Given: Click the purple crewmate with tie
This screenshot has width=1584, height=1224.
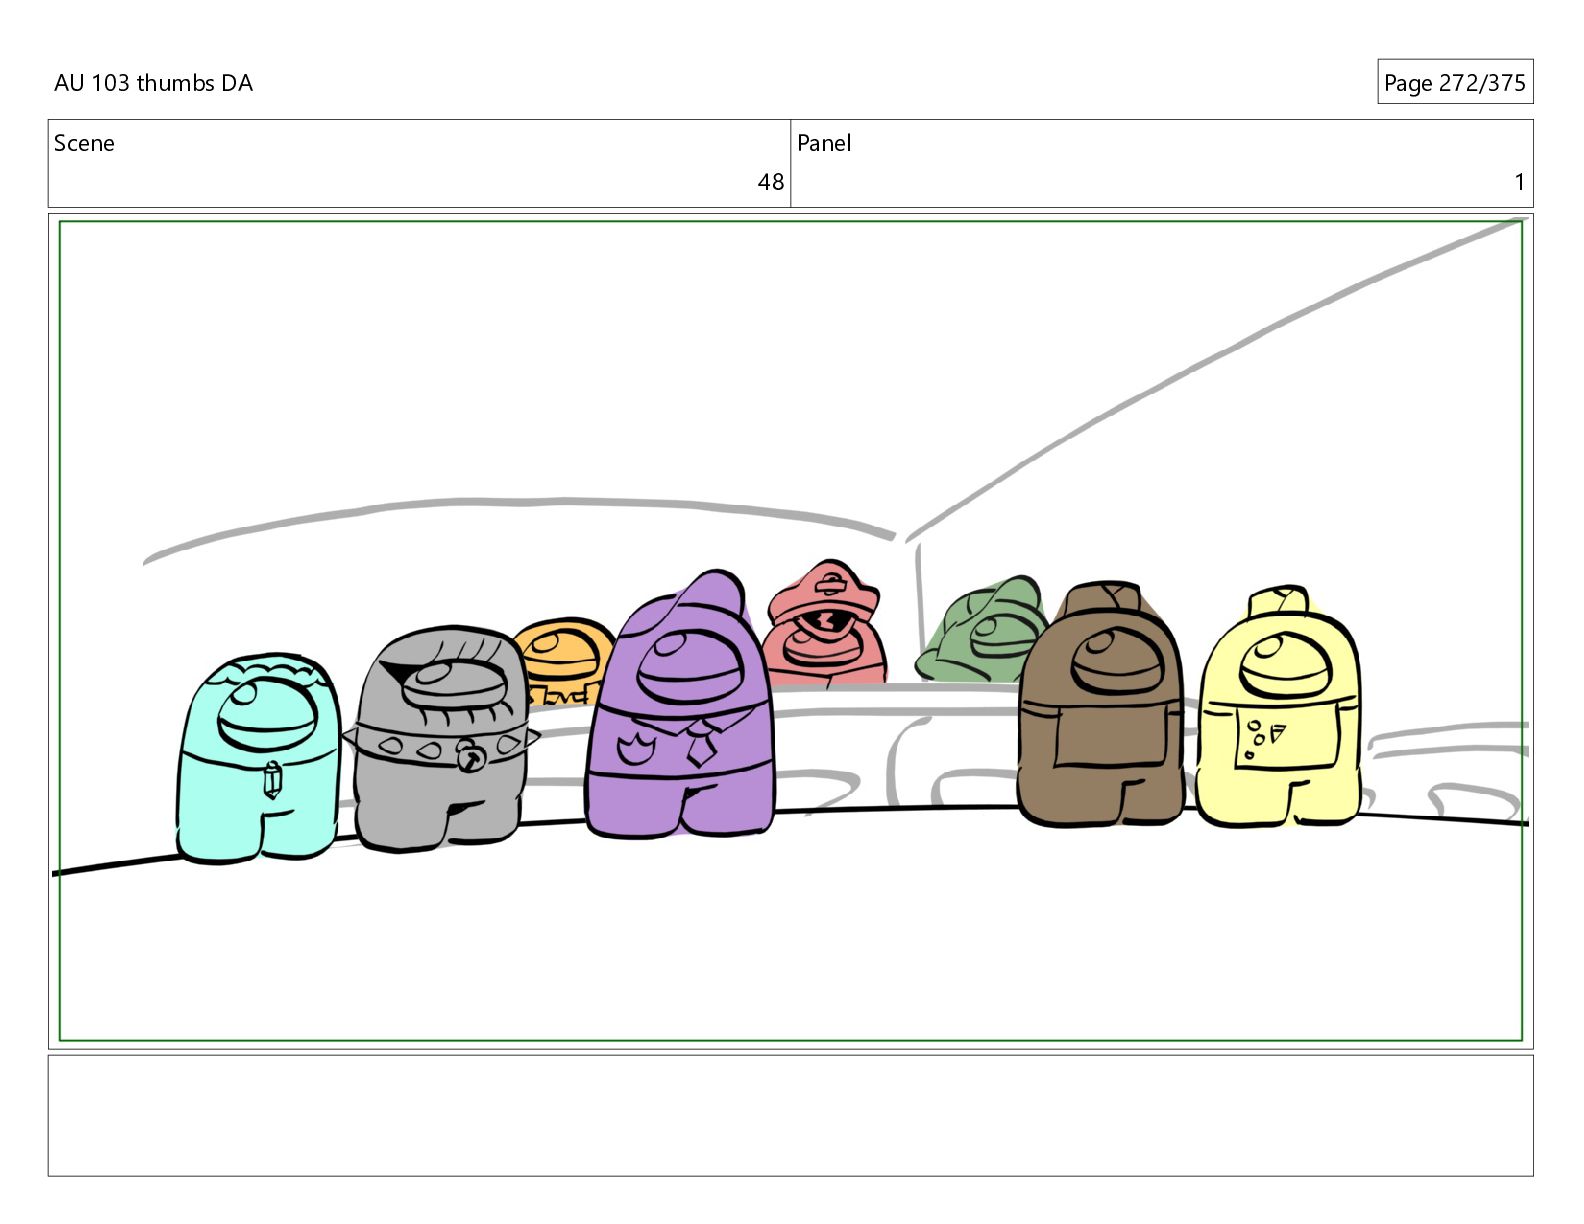Looking at the screenshot, I should point(681,704).
